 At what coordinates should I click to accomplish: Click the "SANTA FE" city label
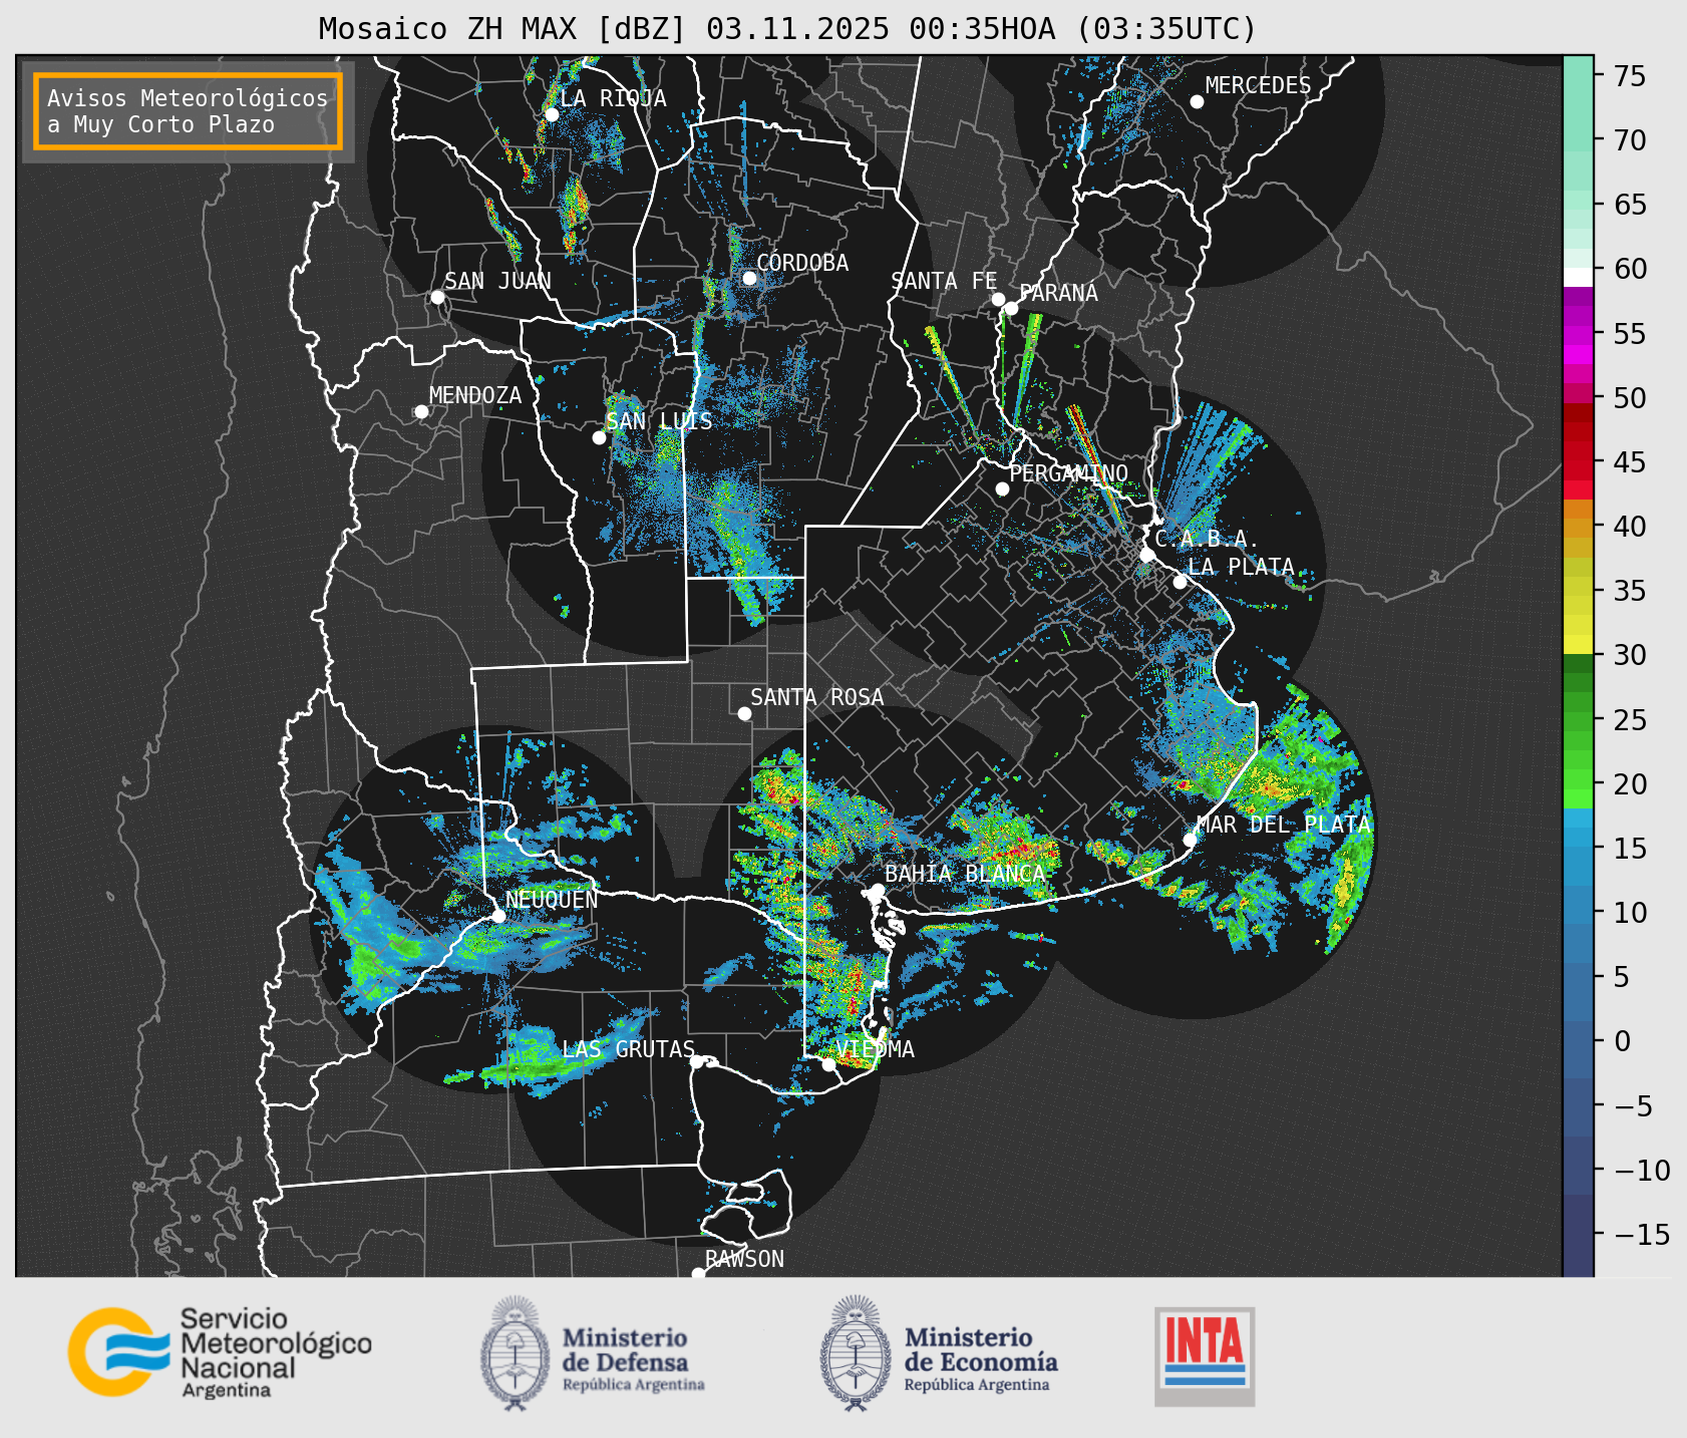point(944,281)
